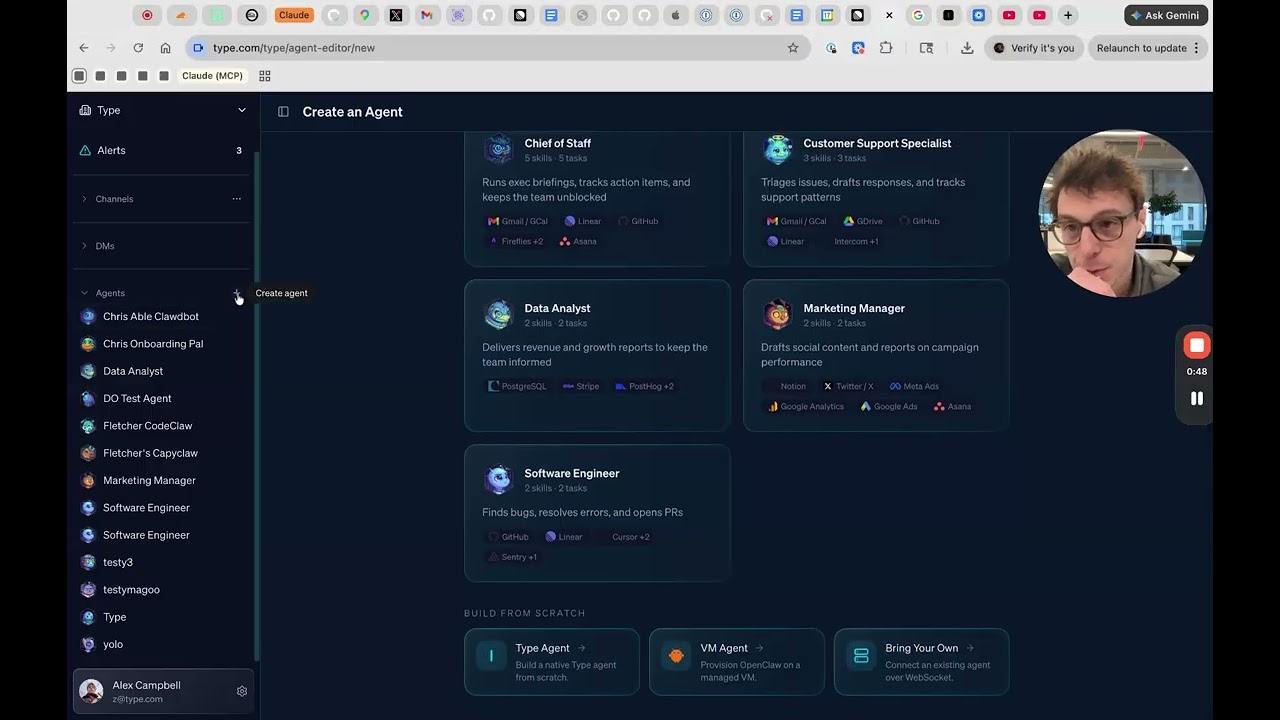Open Alex Campbell profile entry

(x=162, y=691)
